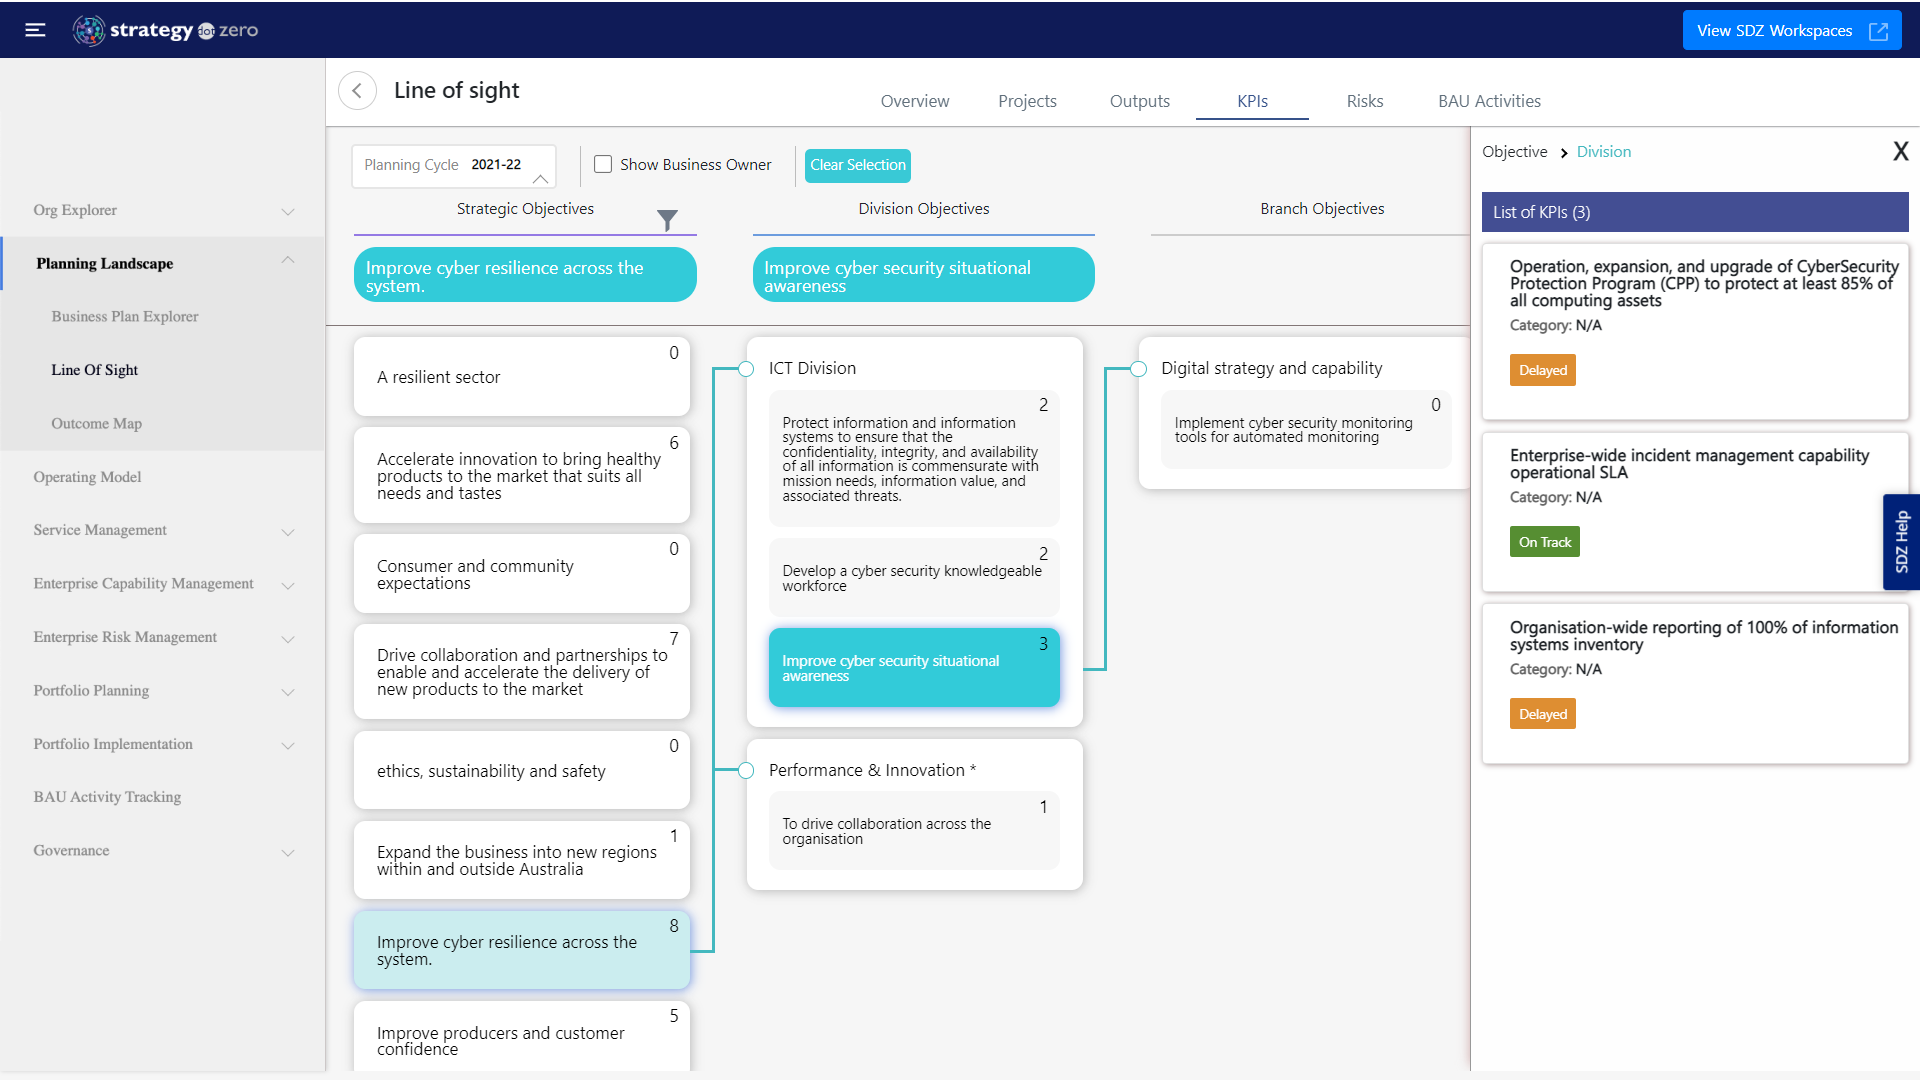1920x1080 pixels.
Task: Click the back arrow beside Line of sight
Action: coord(357,90)
